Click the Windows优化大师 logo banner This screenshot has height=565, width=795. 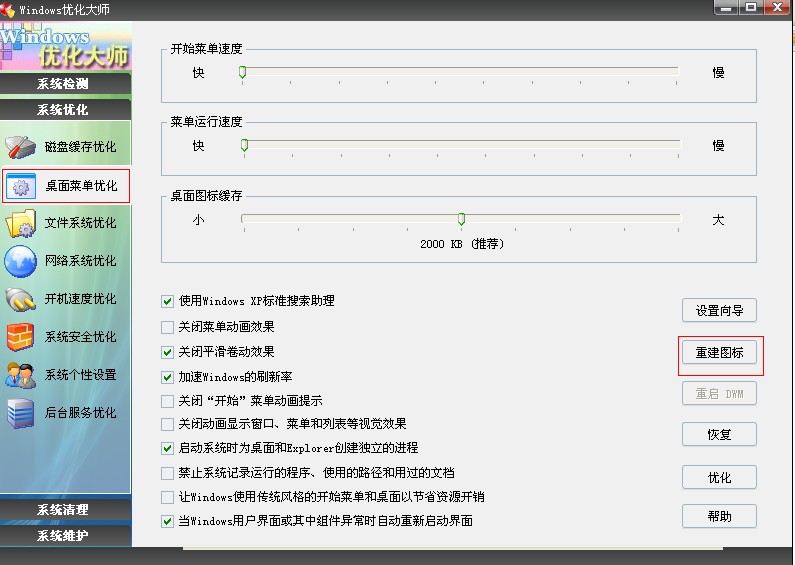point(65,46)
